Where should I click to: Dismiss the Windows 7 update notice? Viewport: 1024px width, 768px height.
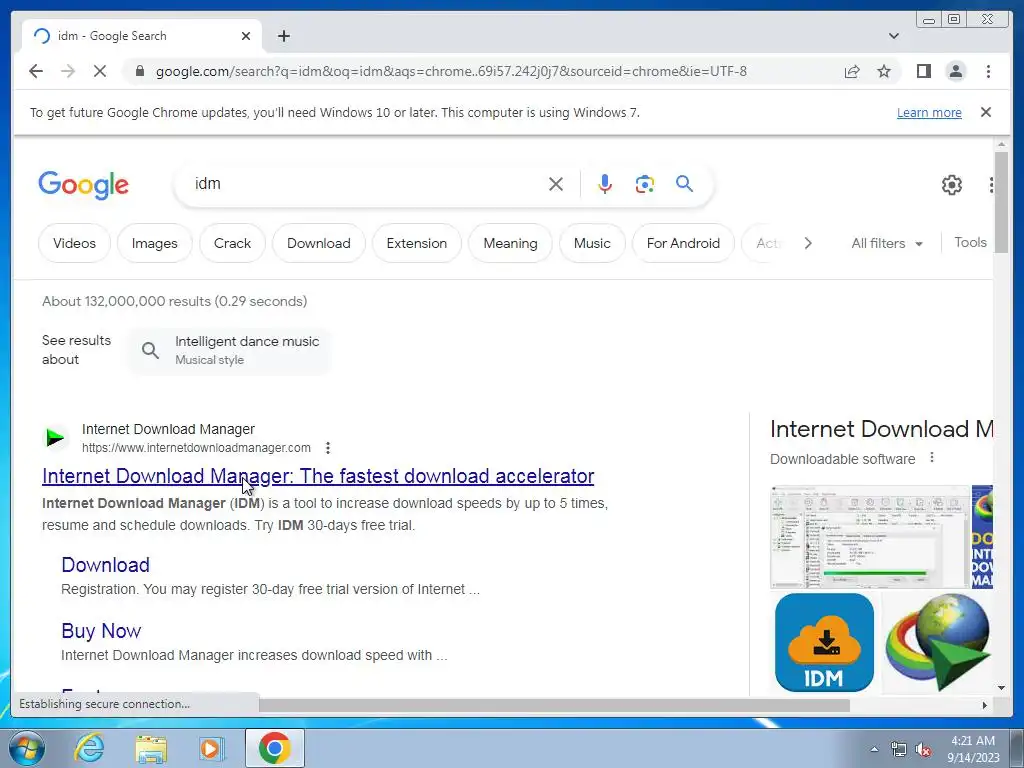tap(985, 112)
